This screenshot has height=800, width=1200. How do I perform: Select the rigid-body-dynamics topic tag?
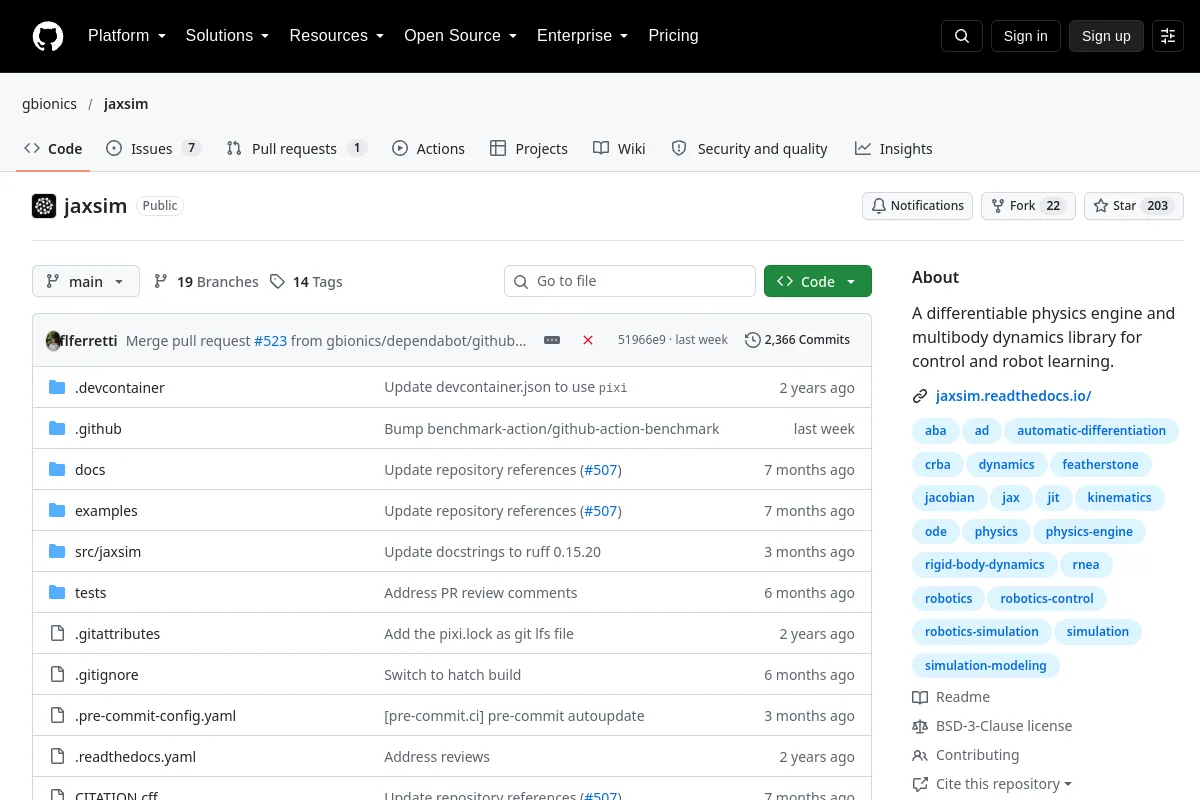click(984, 565)
